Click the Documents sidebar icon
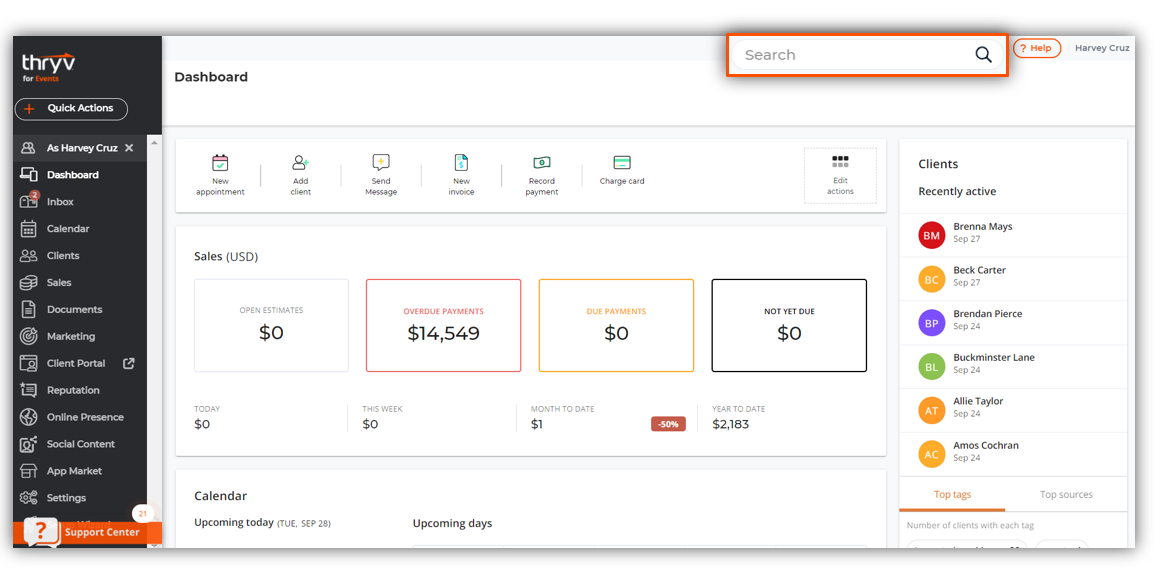1175x578 pixels. [28, 310]
